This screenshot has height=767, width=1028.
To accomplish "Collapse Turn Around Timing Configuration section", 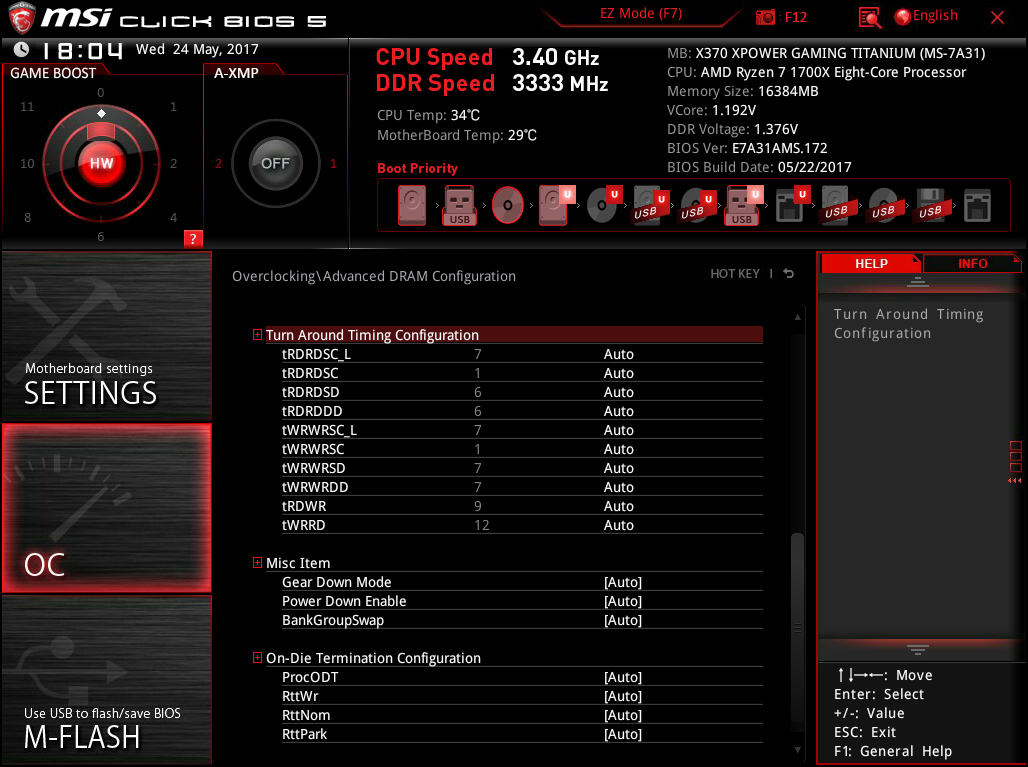I will pyautogui.click(x=257, y=335).
